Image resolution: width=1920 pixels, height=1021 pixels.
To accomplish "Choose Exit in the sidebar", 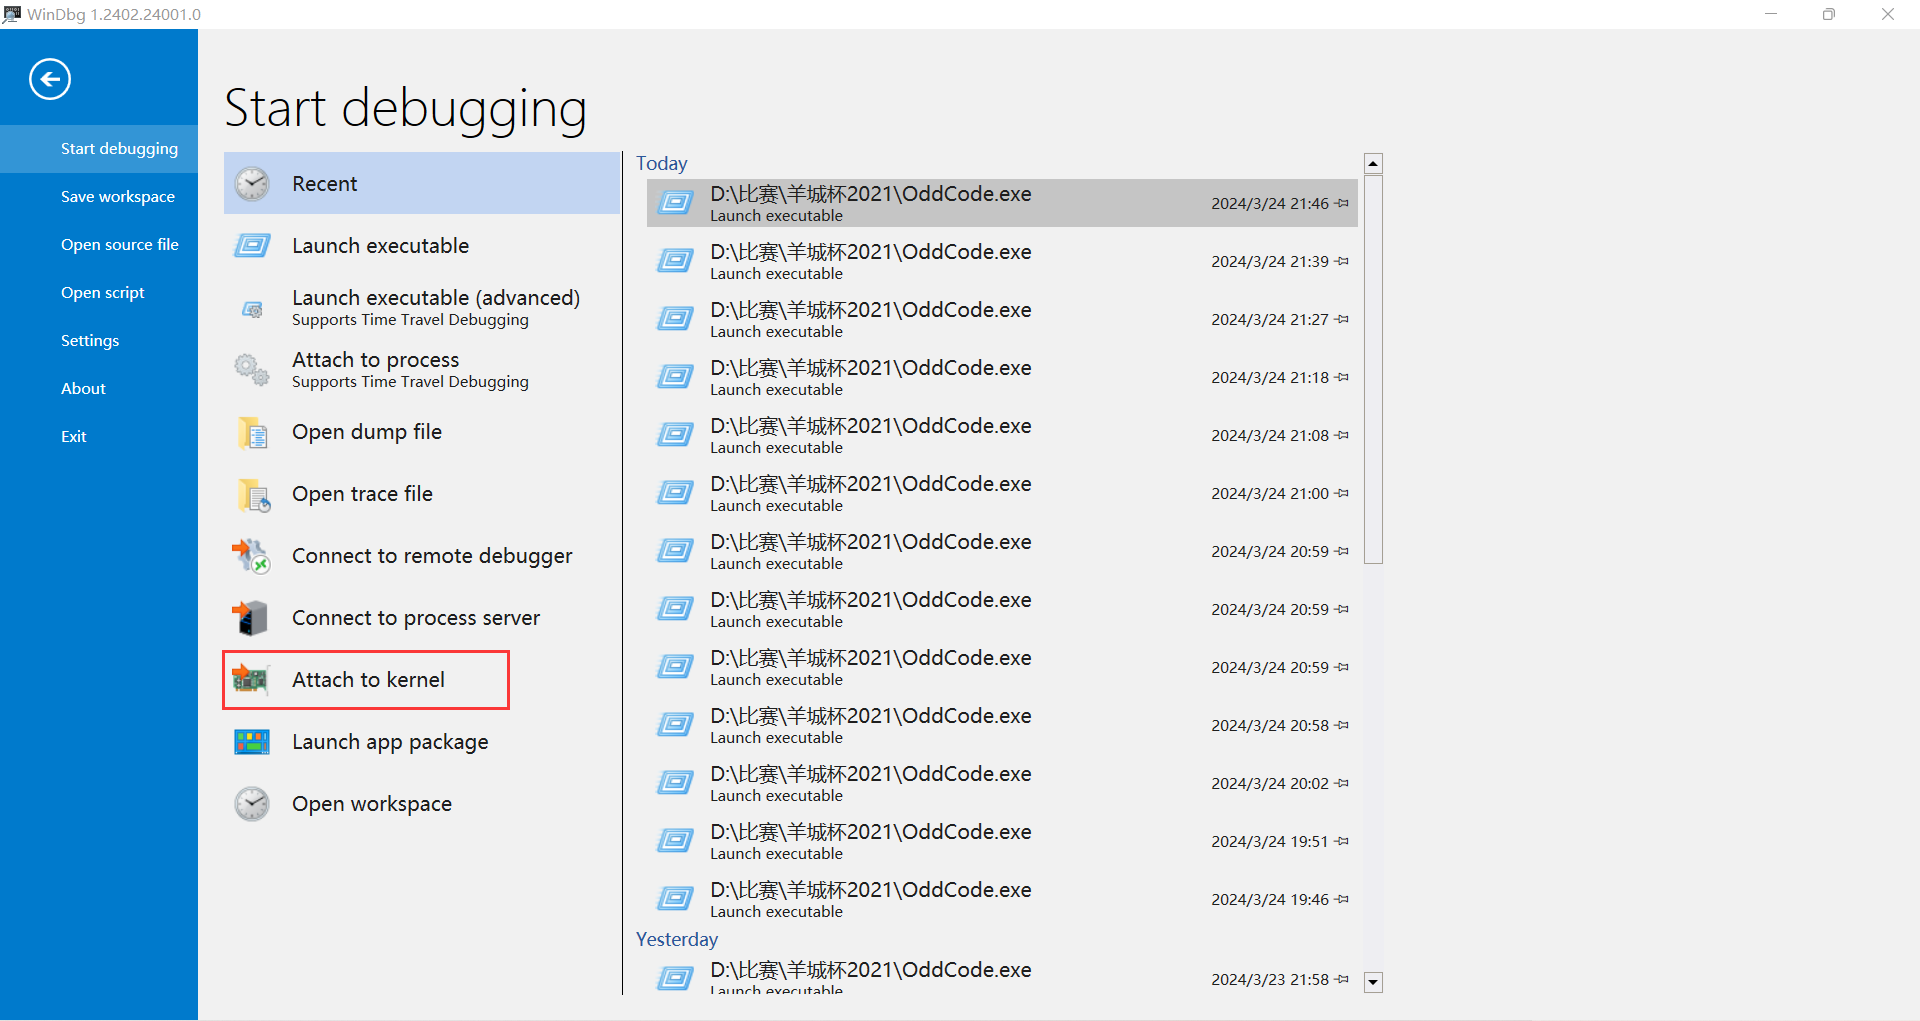I will coord(99,437).
